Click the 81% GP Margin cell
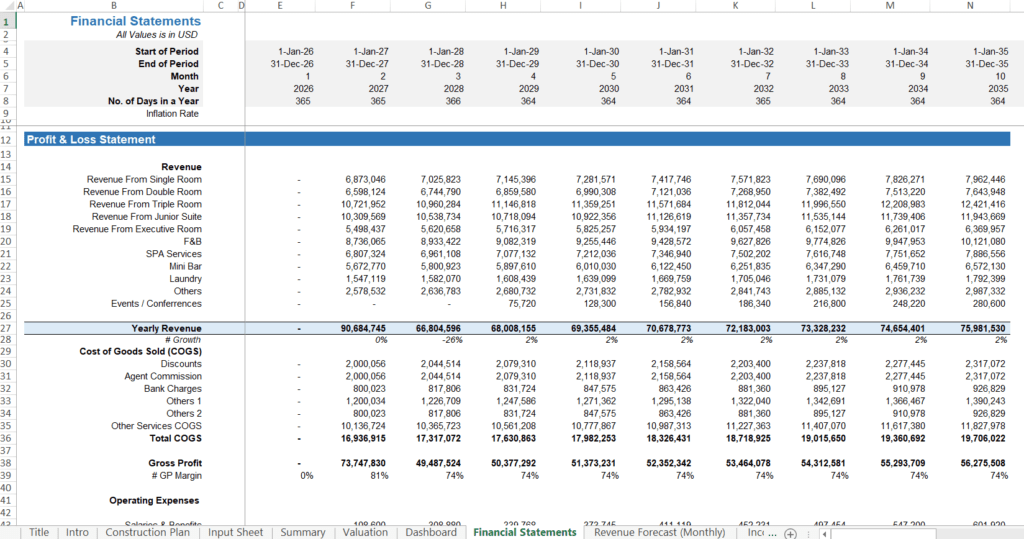1024x539 pixels. tap(379, 476)
